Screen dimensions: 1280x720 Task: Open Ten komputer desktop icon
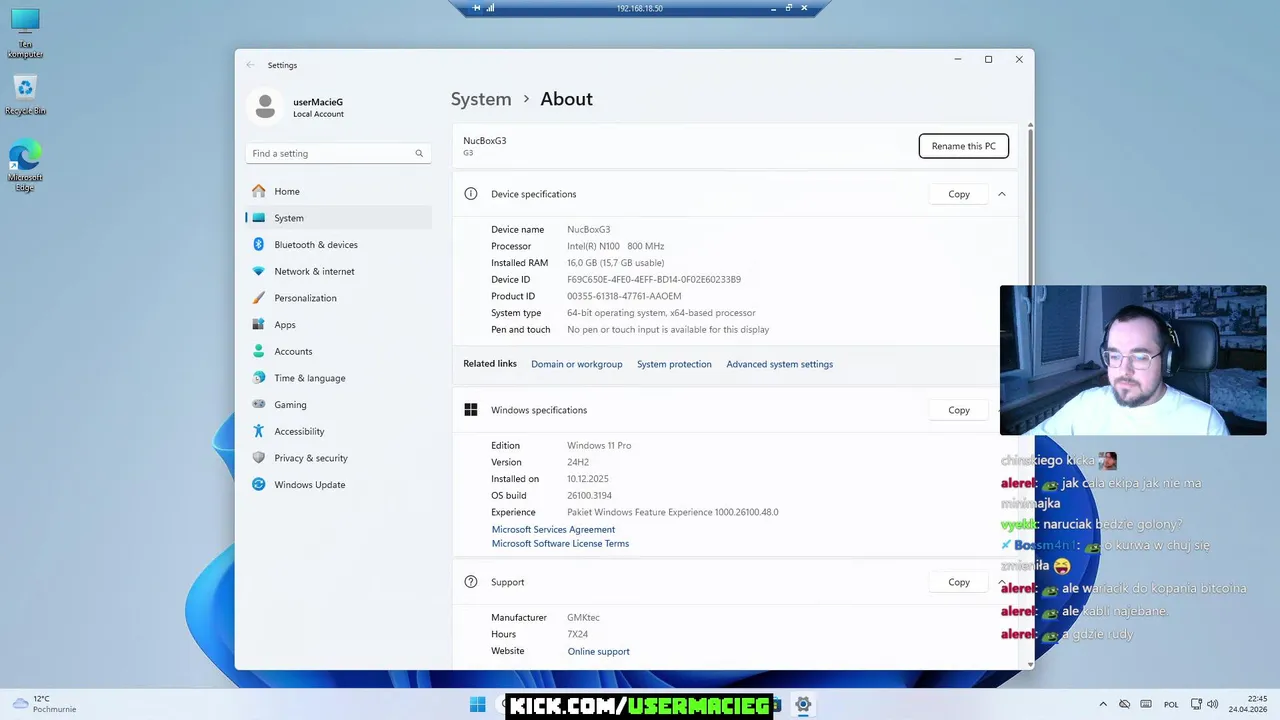coord(25,33)
